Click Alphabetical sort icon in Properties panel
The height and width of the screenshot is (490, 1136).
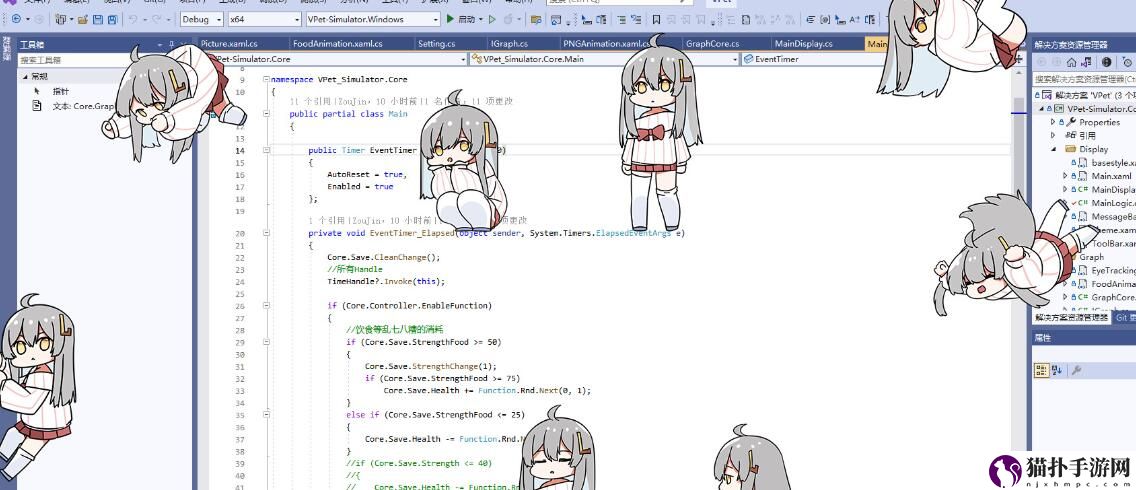coord(1056,370)
